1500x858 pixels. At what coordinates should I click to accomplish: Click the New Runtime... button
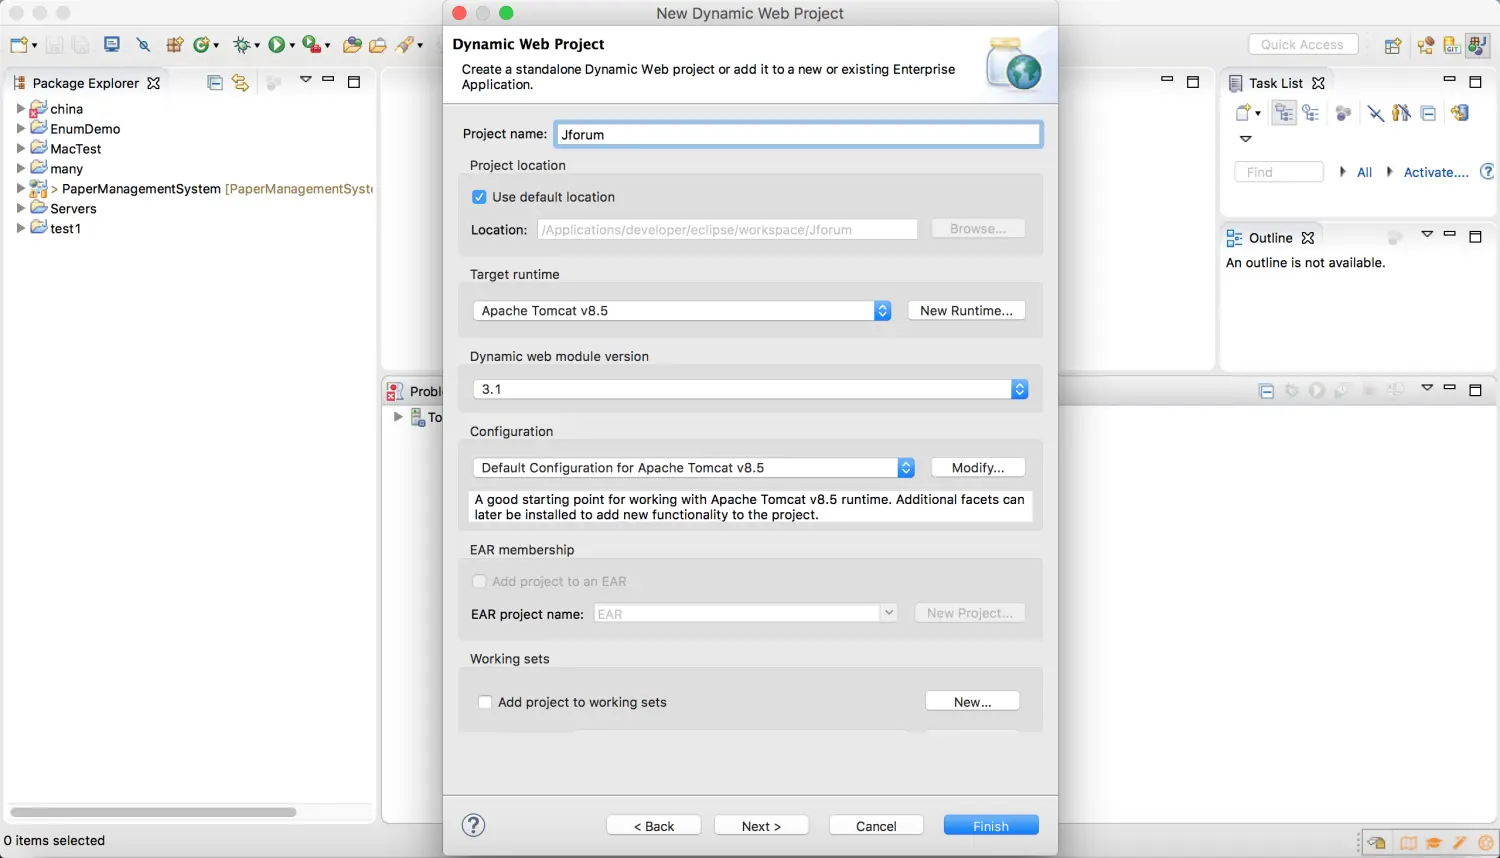pos(966,311)
